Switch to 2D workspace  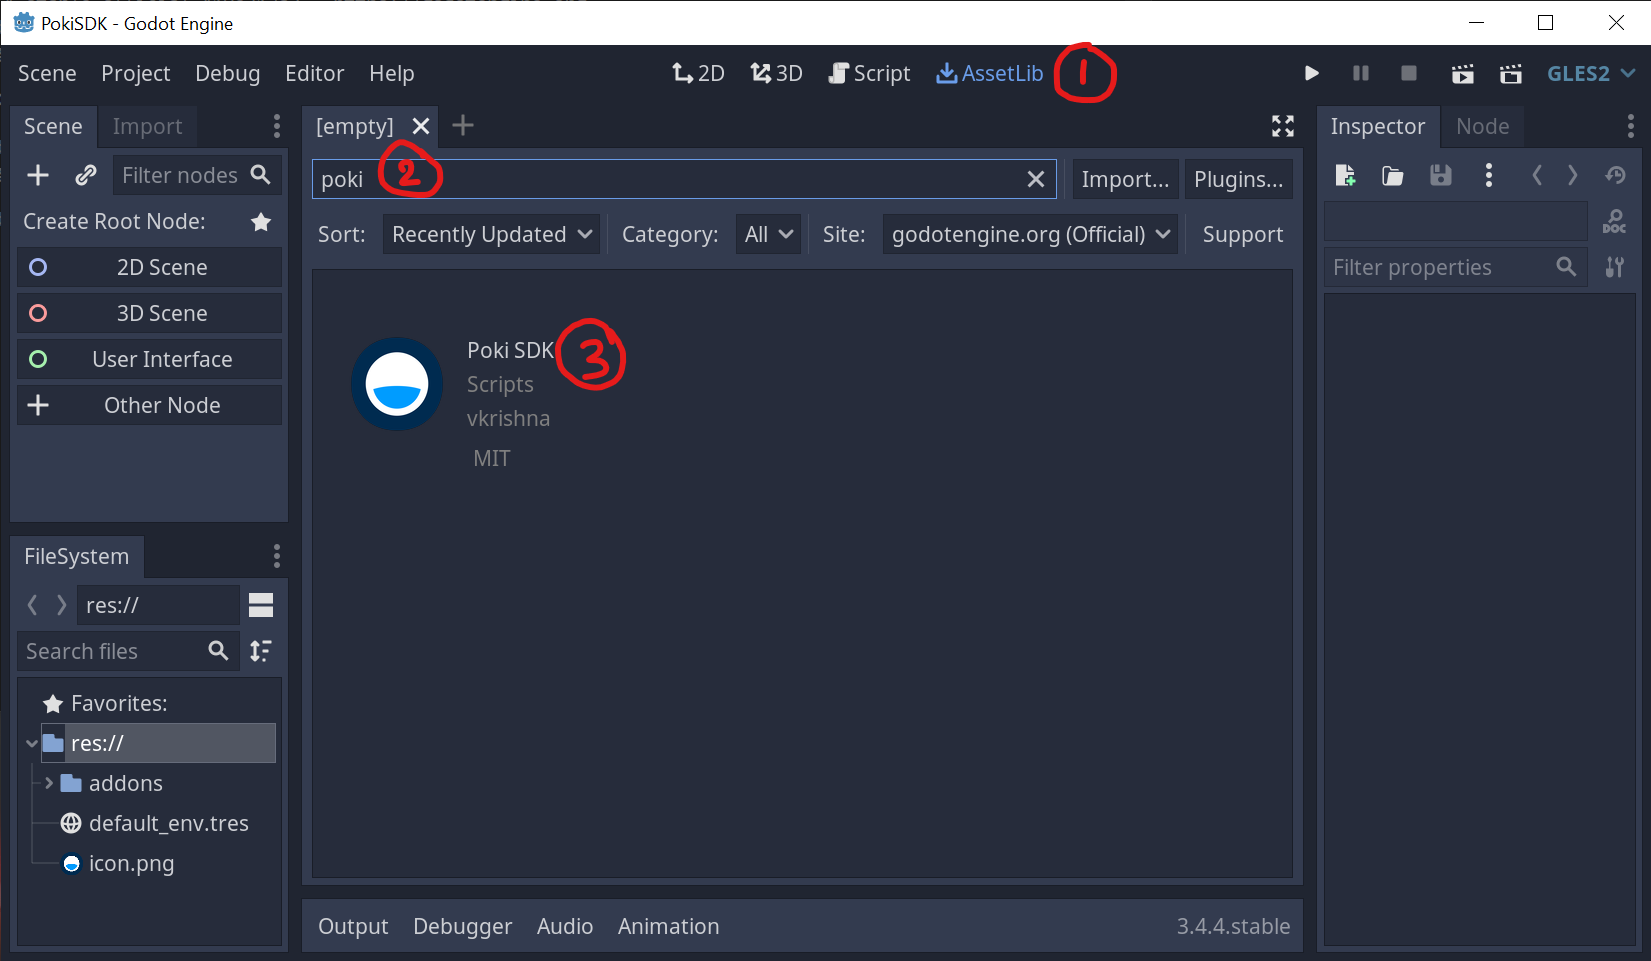pos(698,73)
